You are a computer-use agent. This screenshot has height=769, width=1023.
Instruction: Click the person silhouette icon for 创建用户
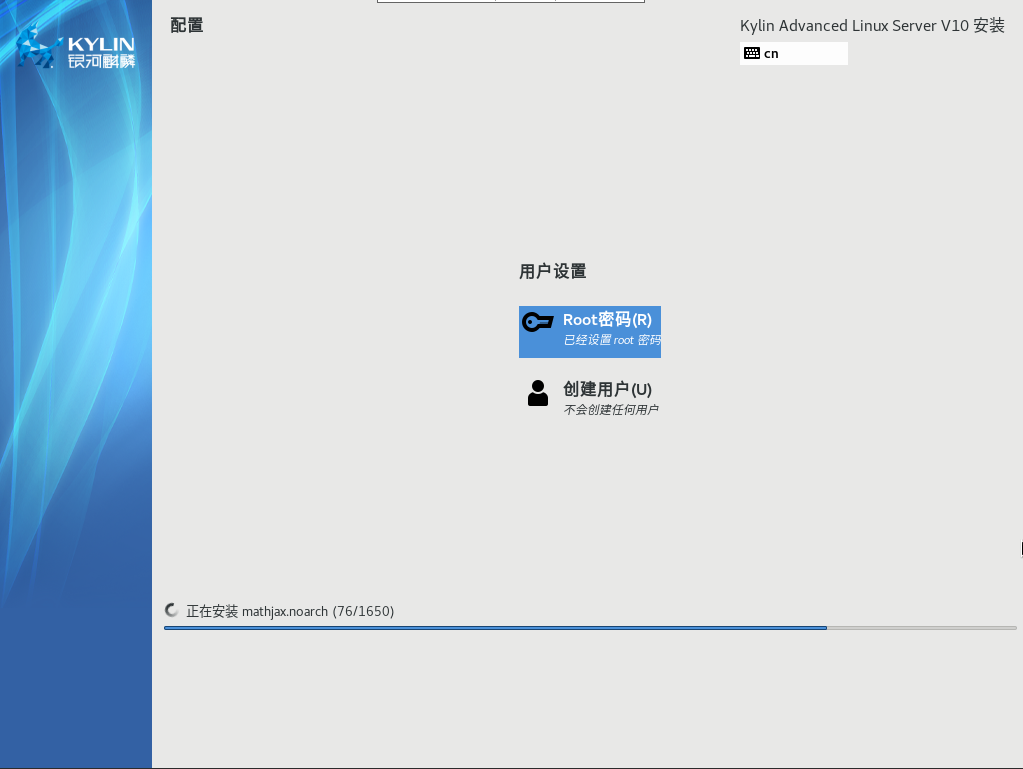538,393
